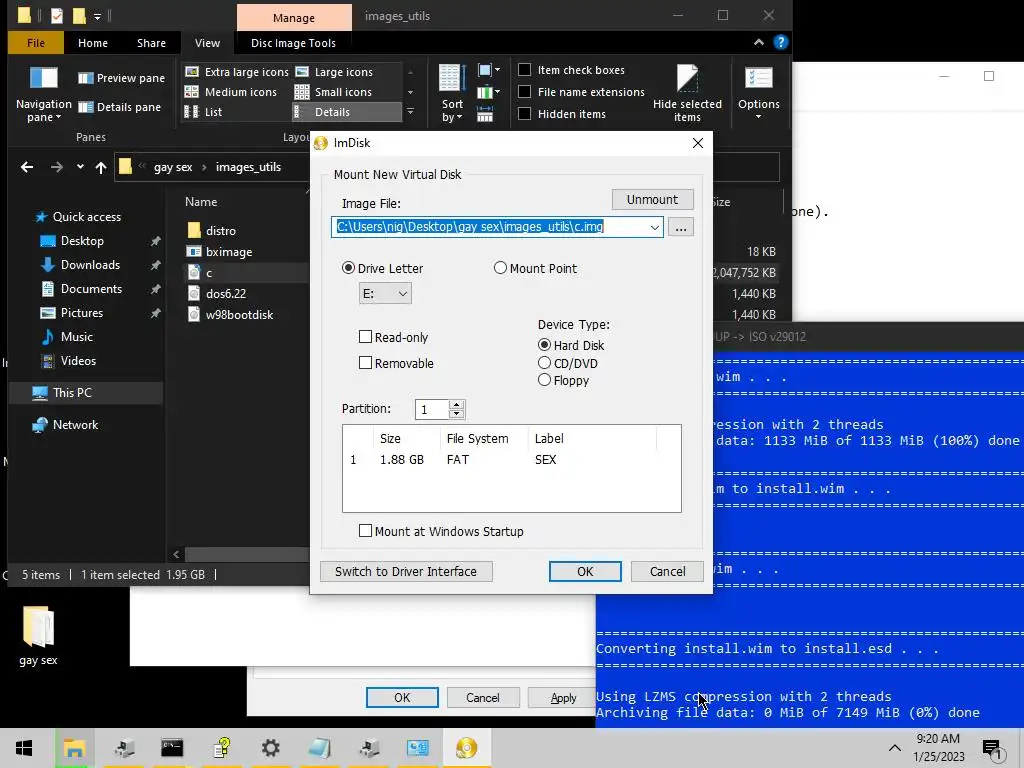This screenshot has width=1024, height=768.
Task: Select the distro folder
Action: tap(220, 231)
